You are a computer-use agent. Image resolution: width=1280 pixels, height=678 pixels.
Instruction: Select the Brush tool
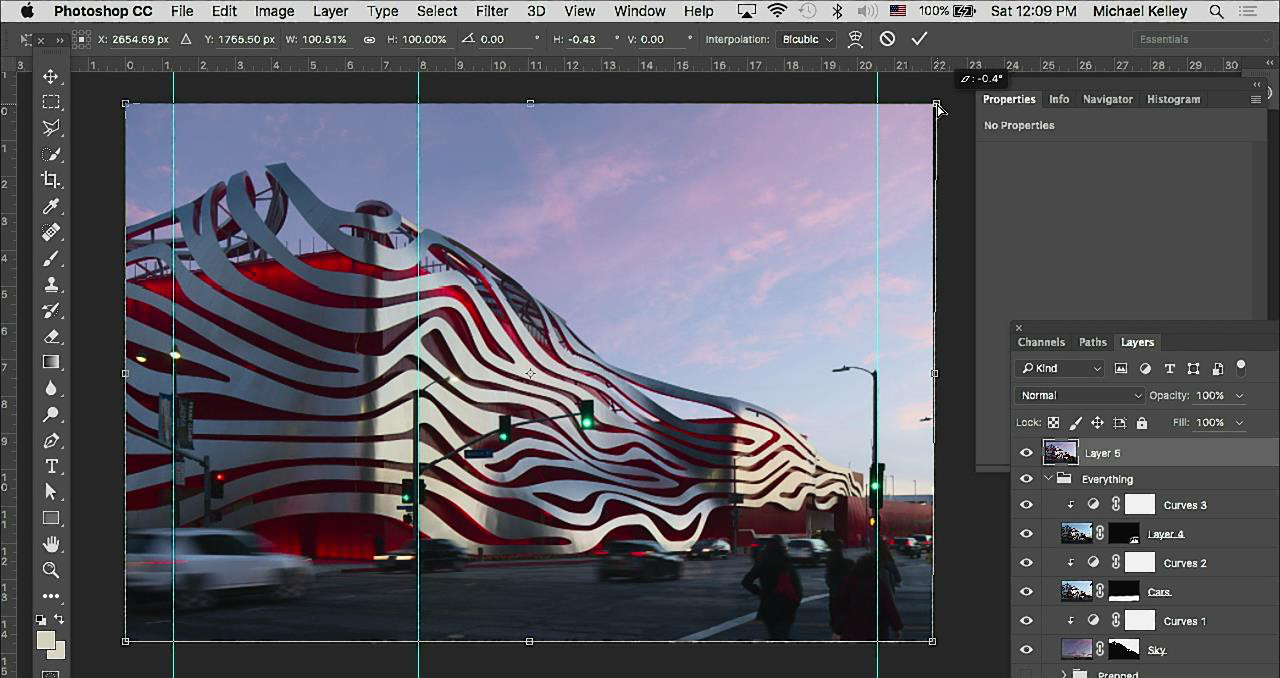coord(51,259)
